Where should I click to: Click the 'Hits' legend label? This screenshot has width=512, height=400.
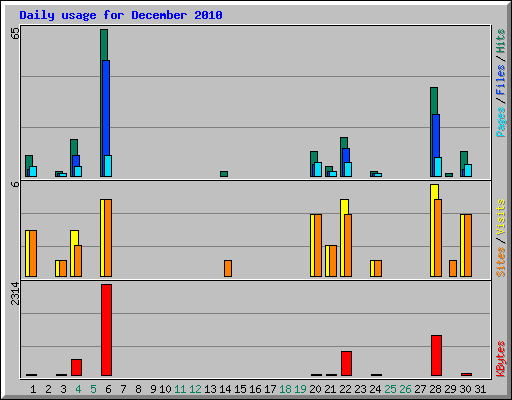[500, 41]
